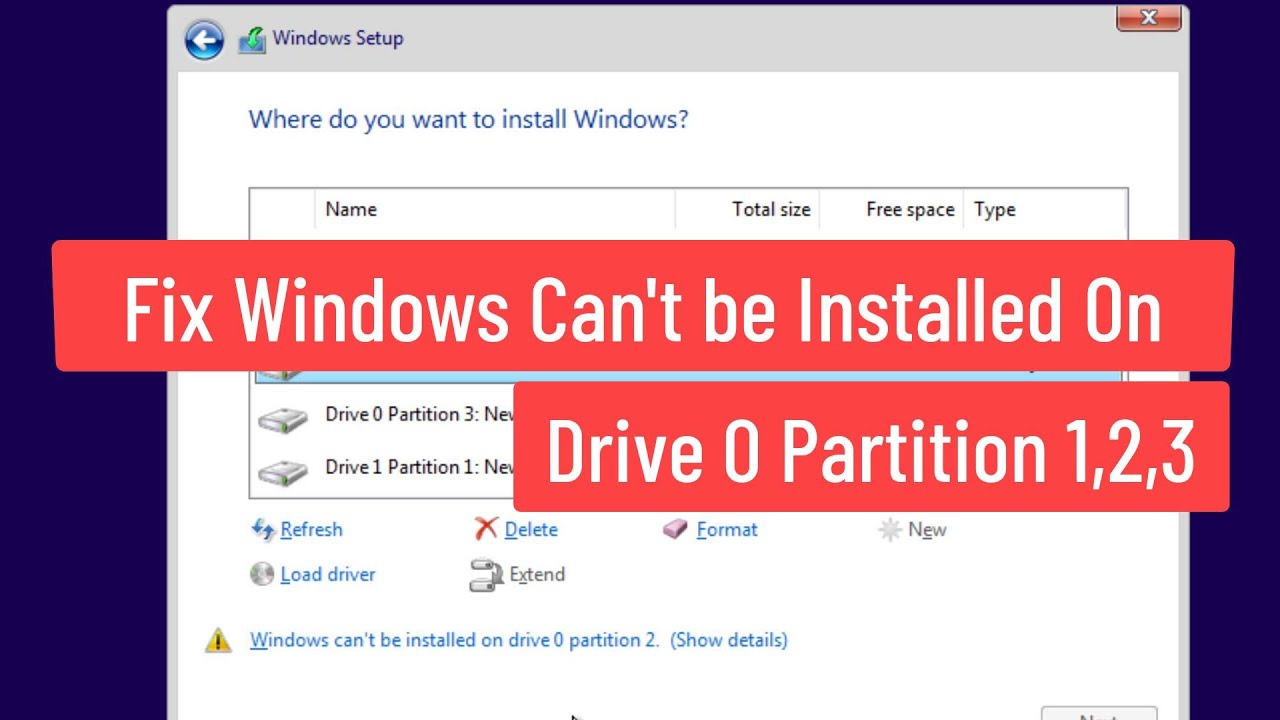Image resolution: width=1280 pixels, height=720 pixels.
Task: Click the Extend link
Action: click(x=537, y=574)
